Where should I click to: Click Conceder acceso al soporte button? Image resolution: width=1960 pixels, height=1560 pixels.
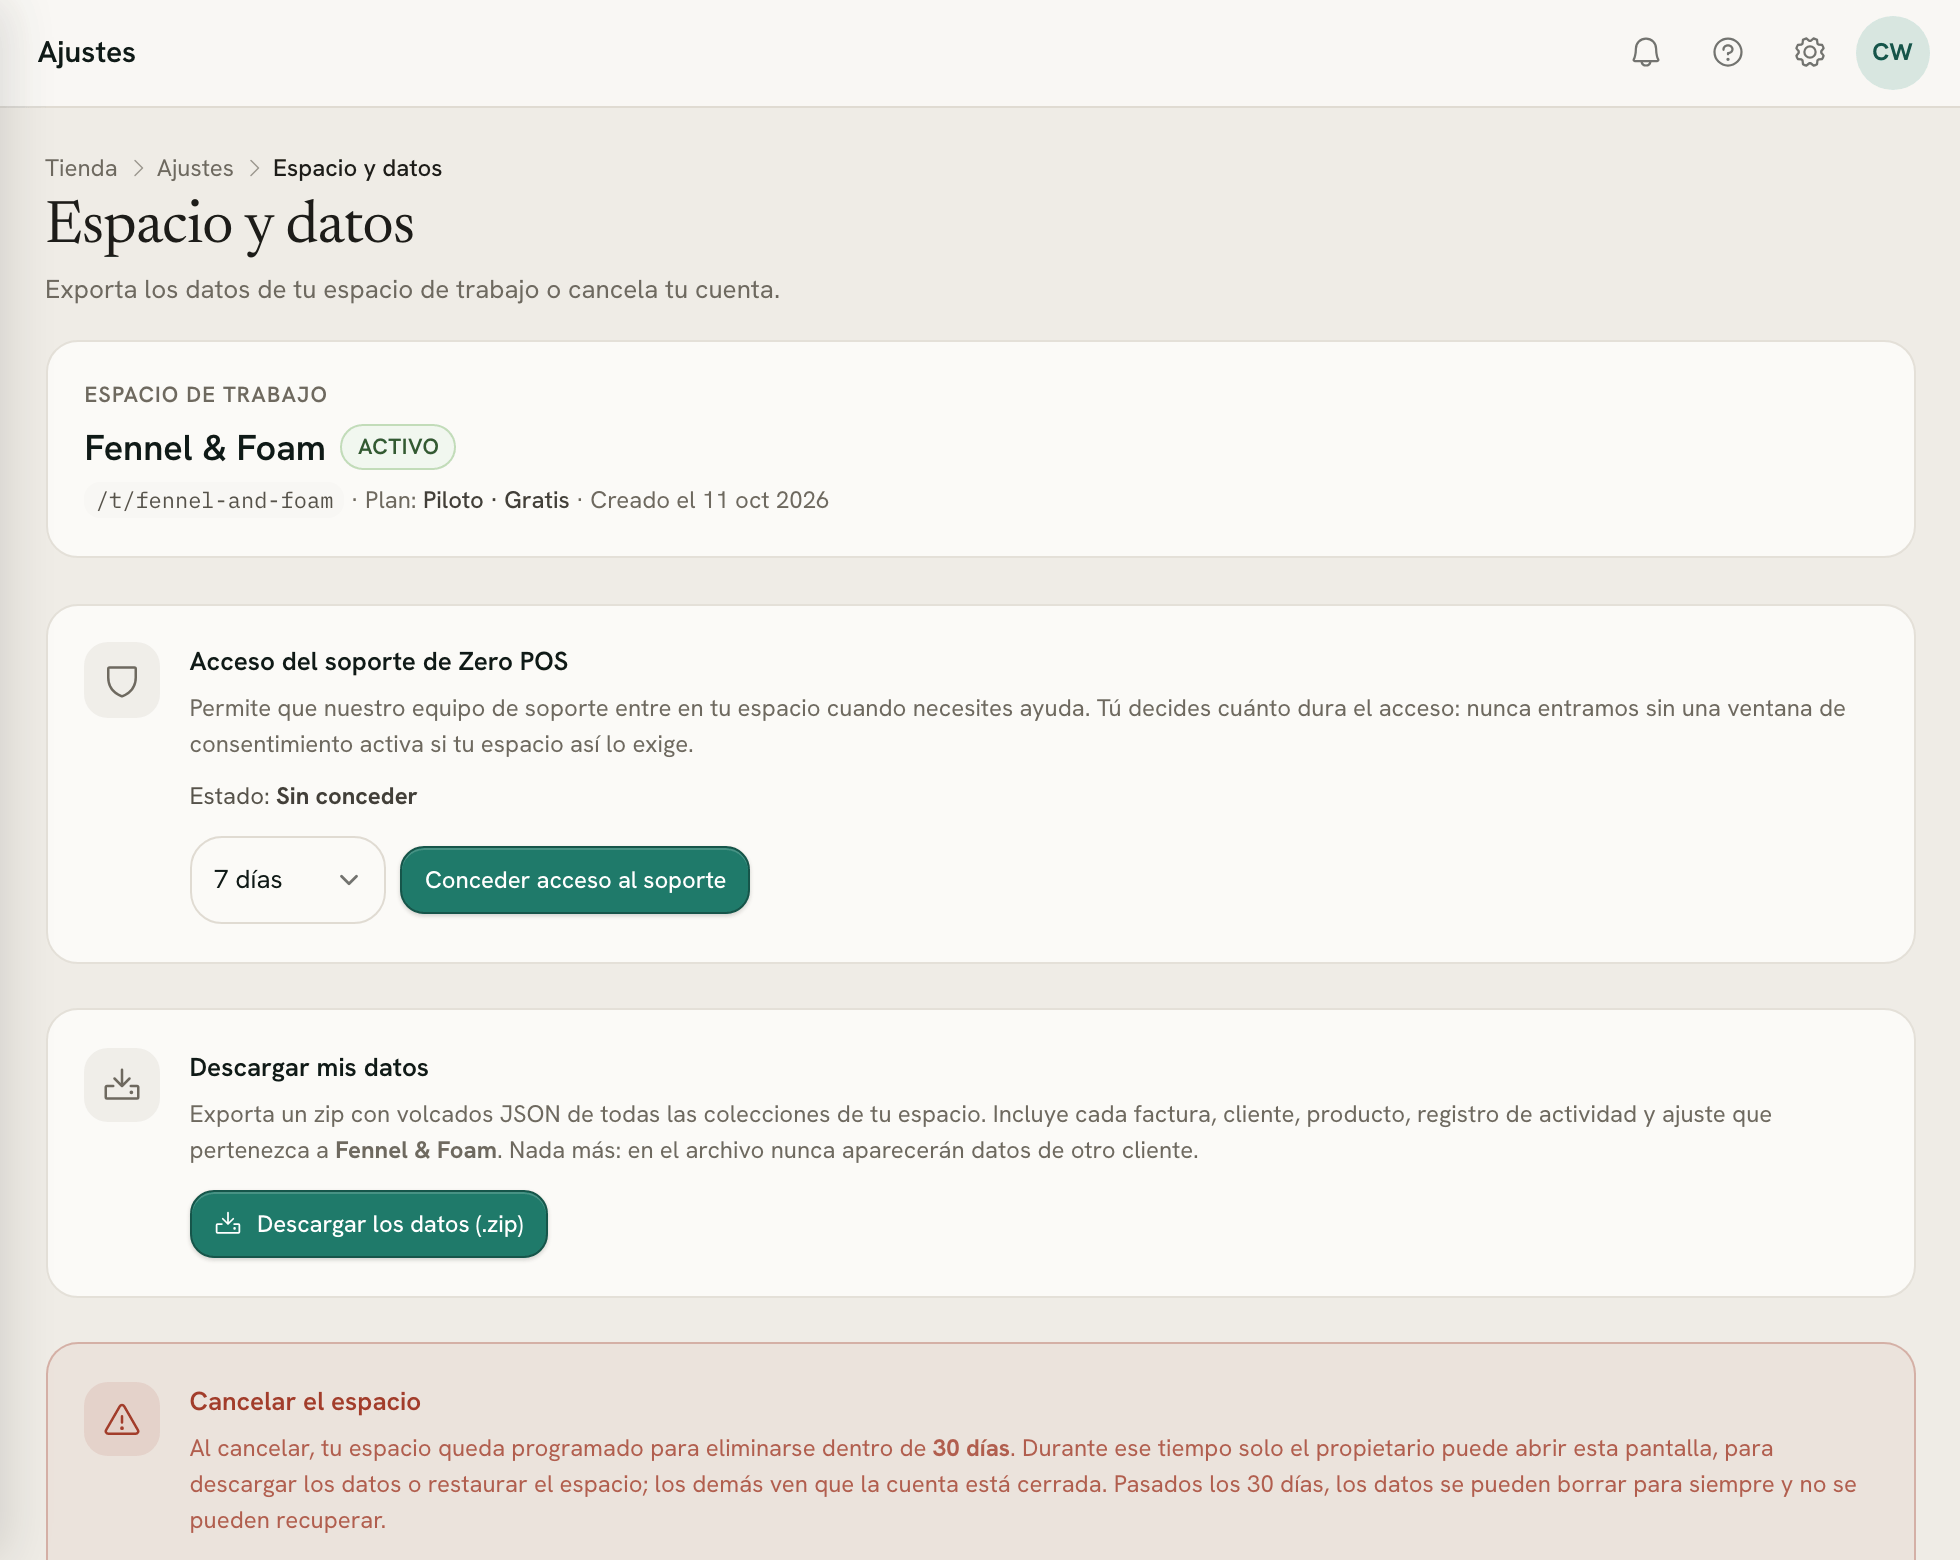tap(575, 880)
